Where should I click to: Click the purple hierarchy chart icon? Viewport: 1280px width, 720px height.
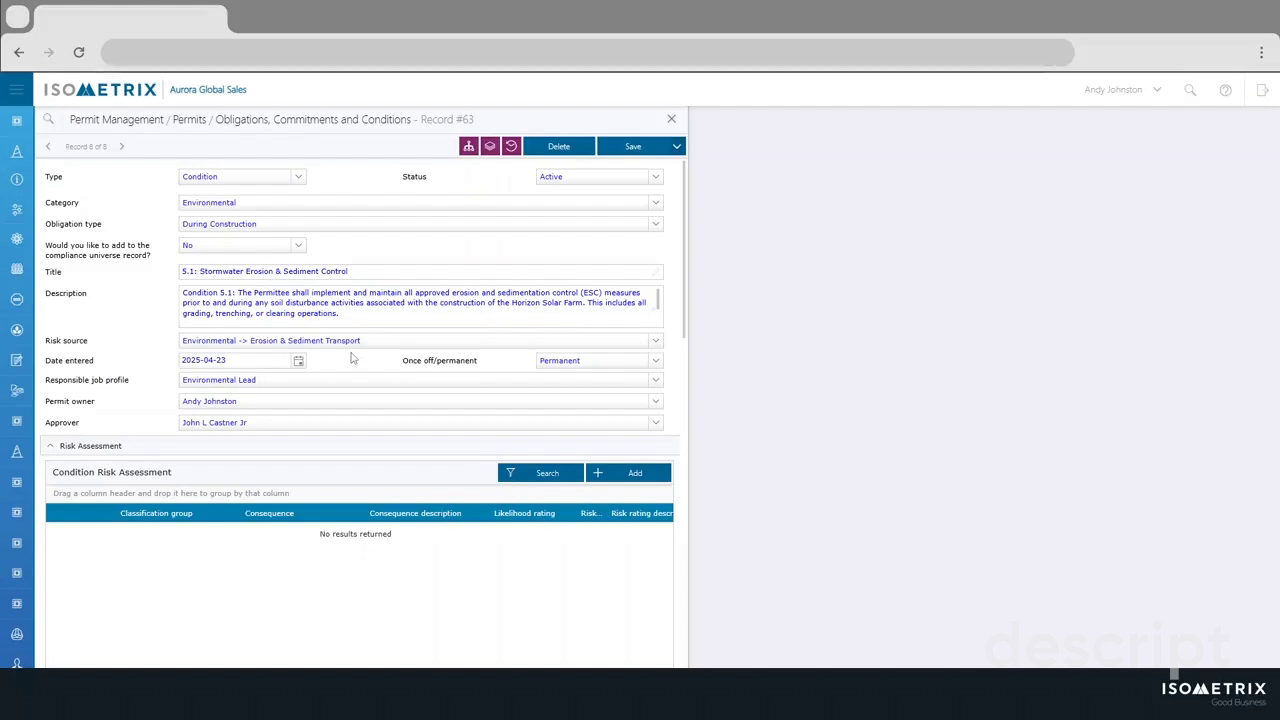click(468, 146)
